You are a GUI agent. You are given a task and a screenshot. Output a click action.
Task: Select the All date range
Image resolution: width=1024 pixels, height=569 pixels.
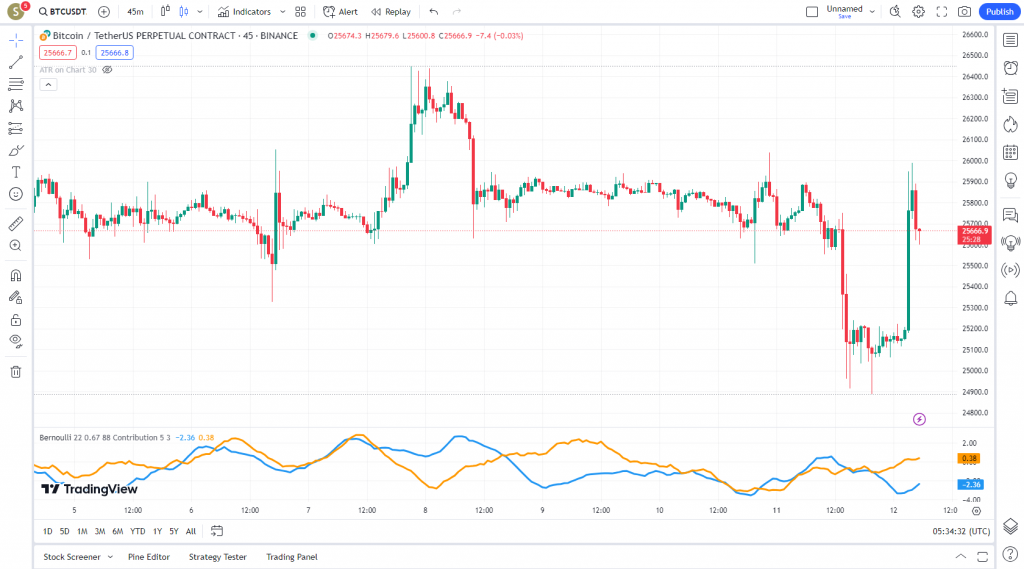pyautogui.click(x=191, y=531)
